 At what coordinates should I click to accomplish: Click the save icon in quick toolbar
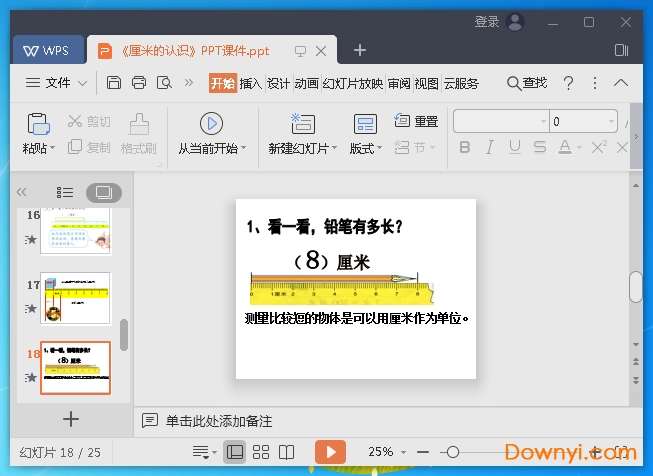pyautogui.click(x=114, y=83)
